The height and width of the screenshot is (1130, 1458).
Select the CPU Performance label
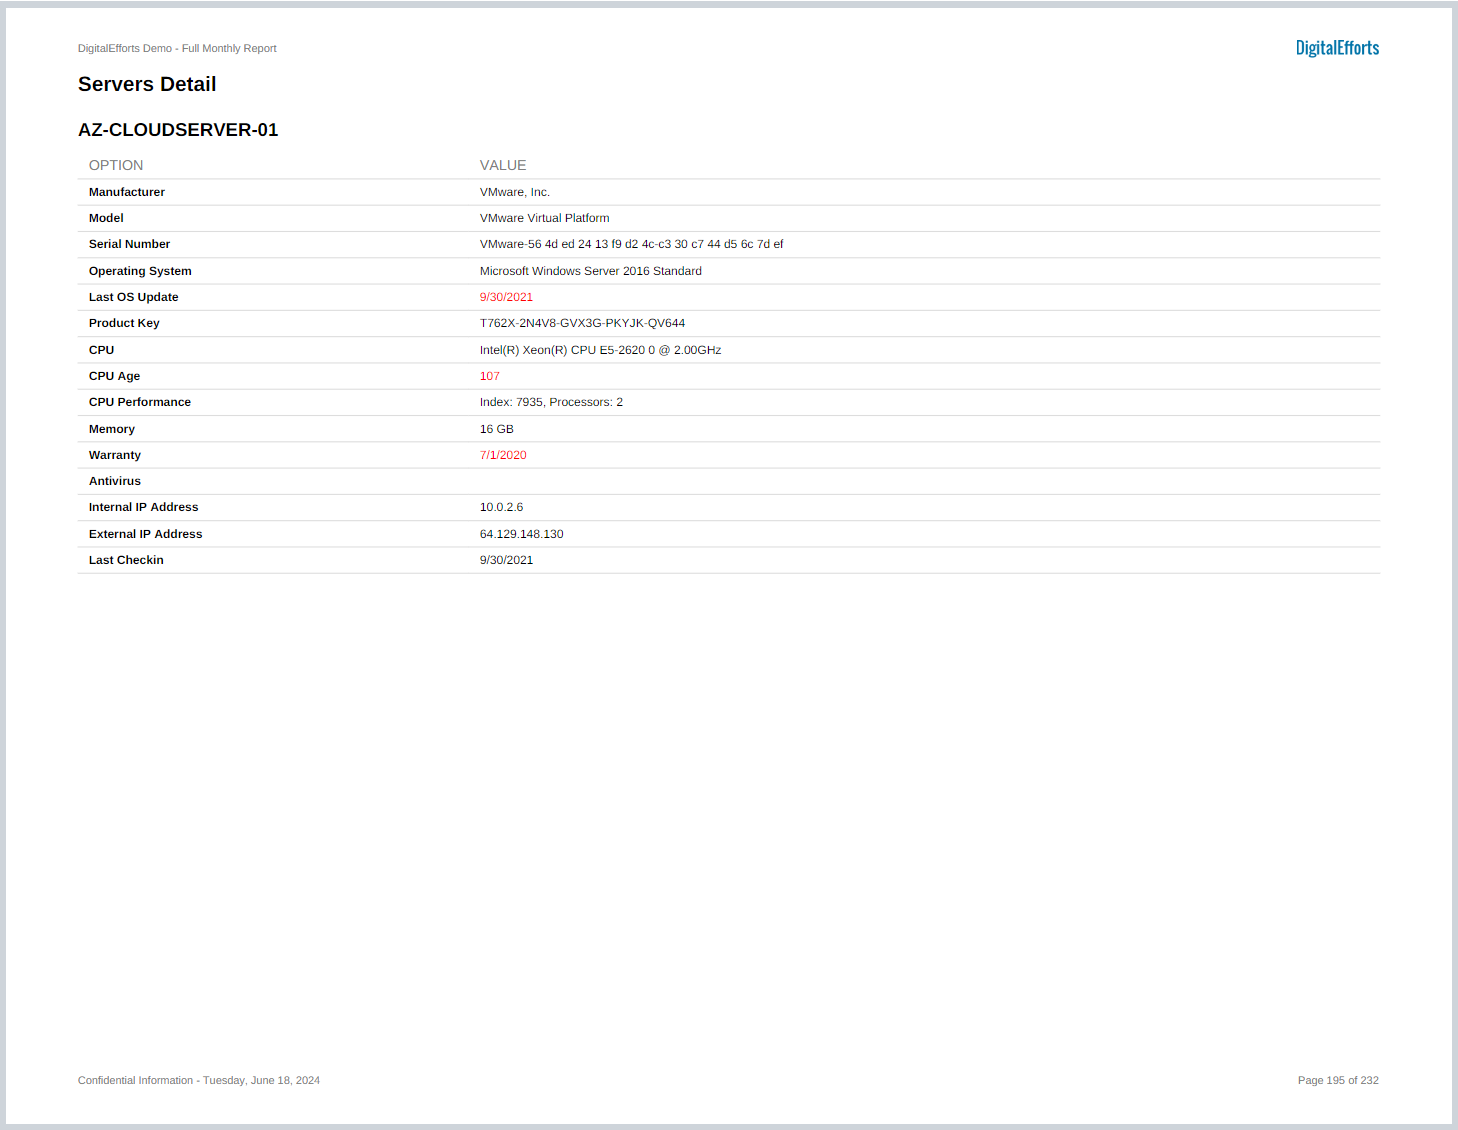(140, 402)
